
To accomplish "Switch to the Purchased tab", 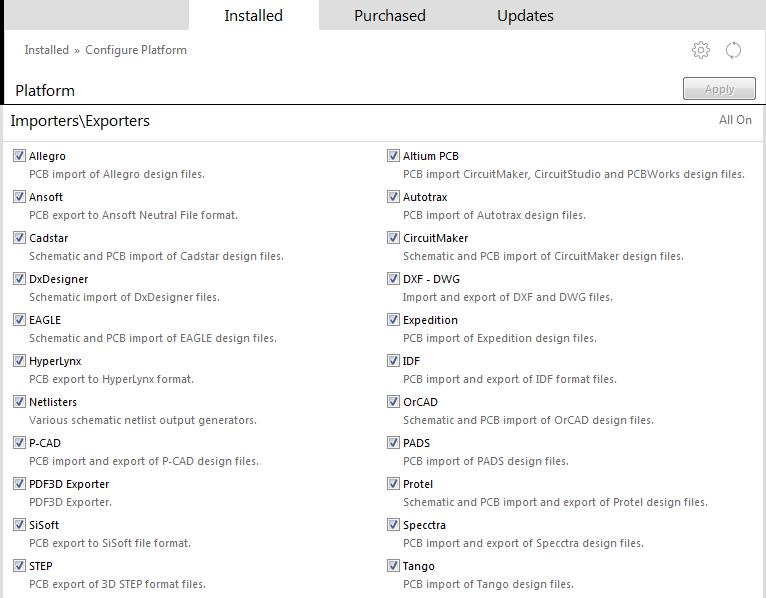I will click(390, 16).
